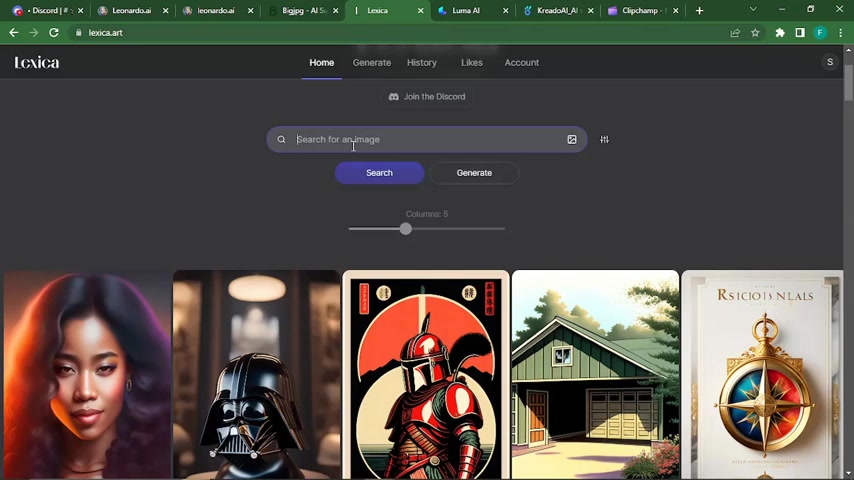The height and width of the screenshot is (480, 854).
Task: Click the Lexica logo
Action: [x=36, y=63]
